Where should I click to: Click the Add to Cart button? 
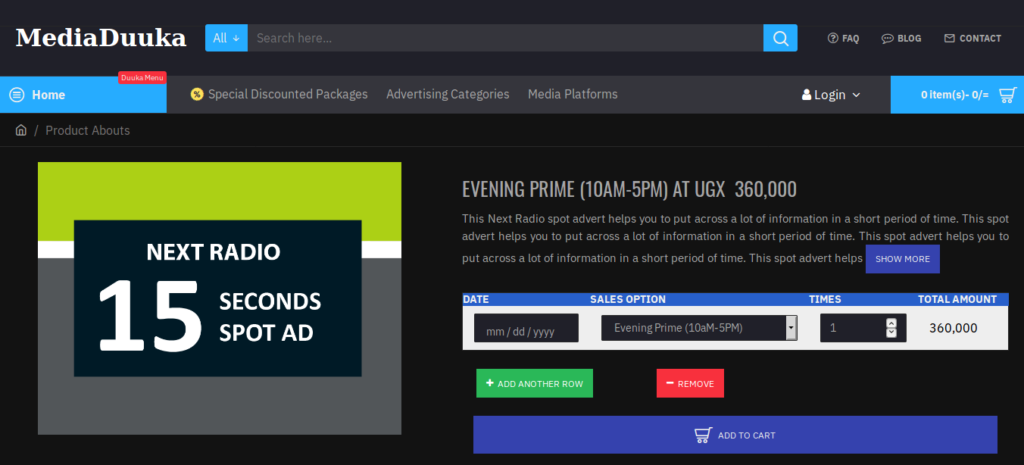[735, 435]
